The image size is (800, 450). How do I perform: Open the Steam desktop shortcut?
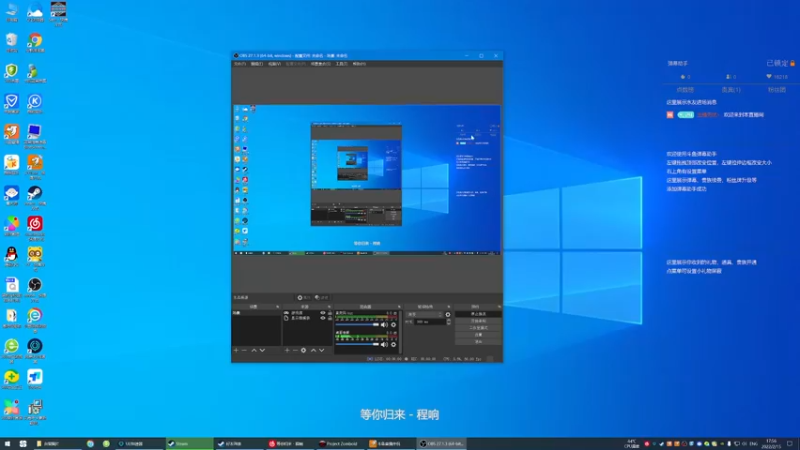point(35,193)
